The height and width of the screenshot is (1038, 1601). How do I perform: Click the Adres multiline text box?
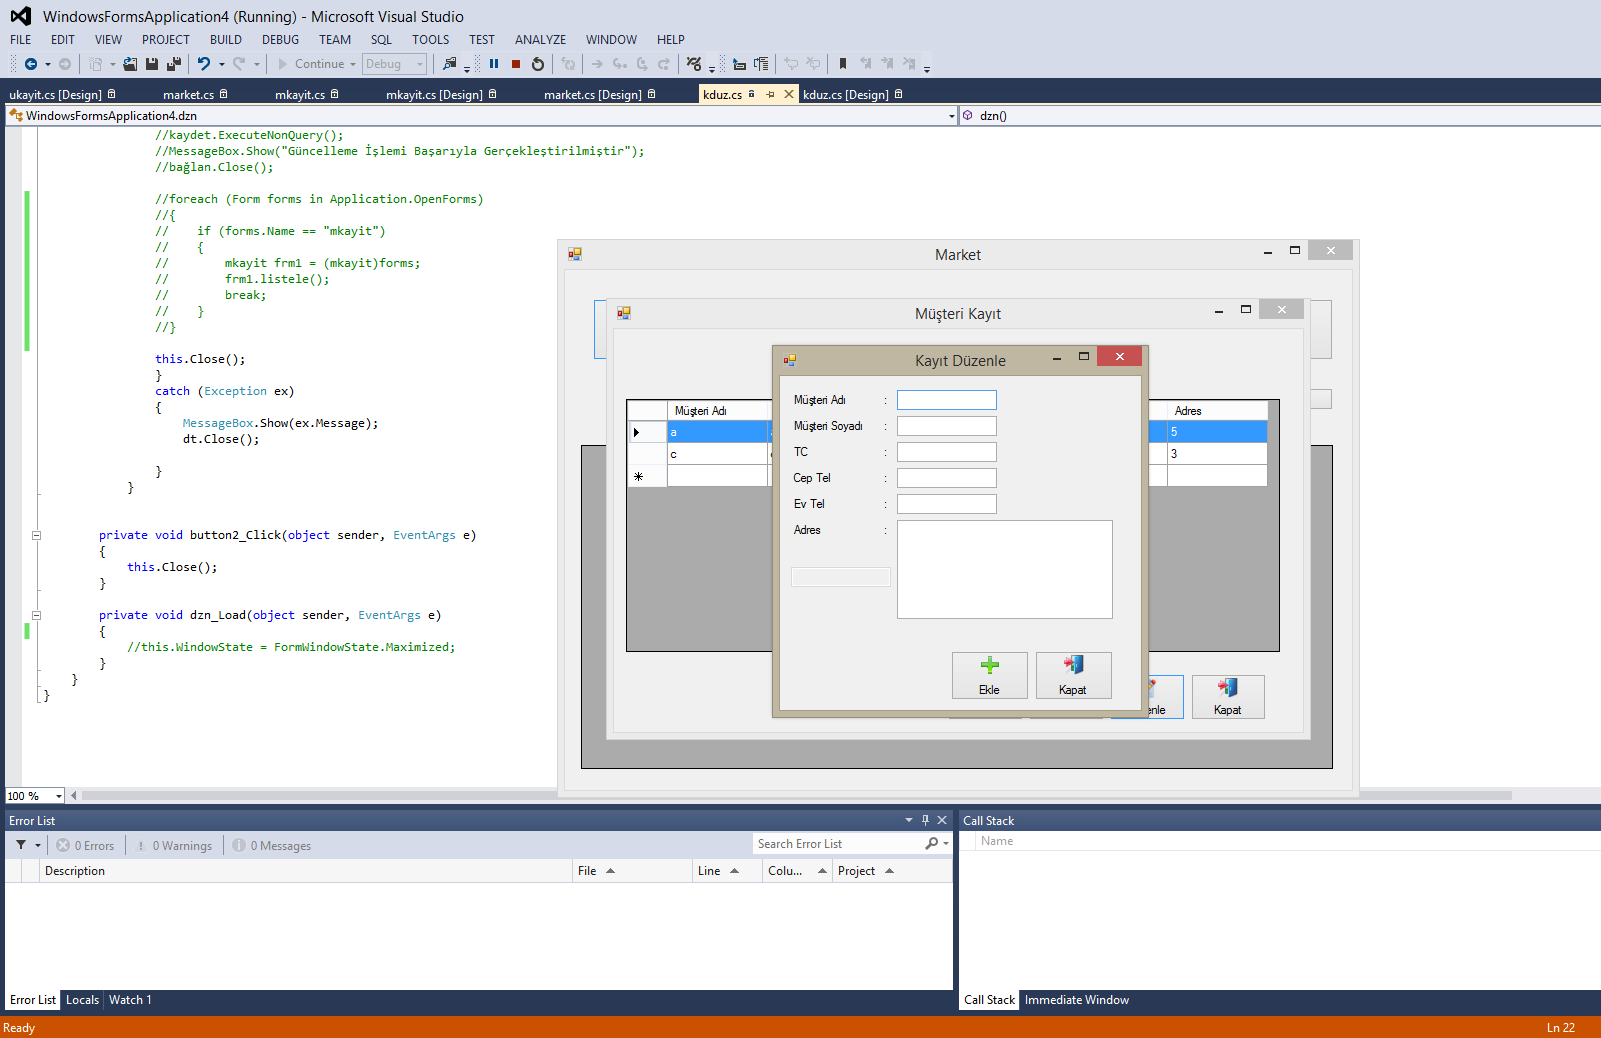tap(1005, 569)
